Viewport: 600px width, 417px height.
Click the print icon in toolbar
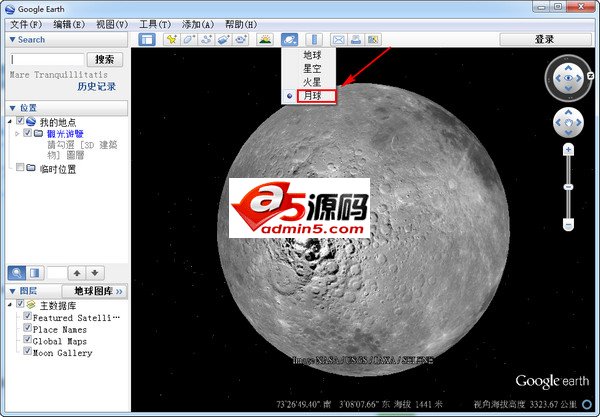coord(356,40)
